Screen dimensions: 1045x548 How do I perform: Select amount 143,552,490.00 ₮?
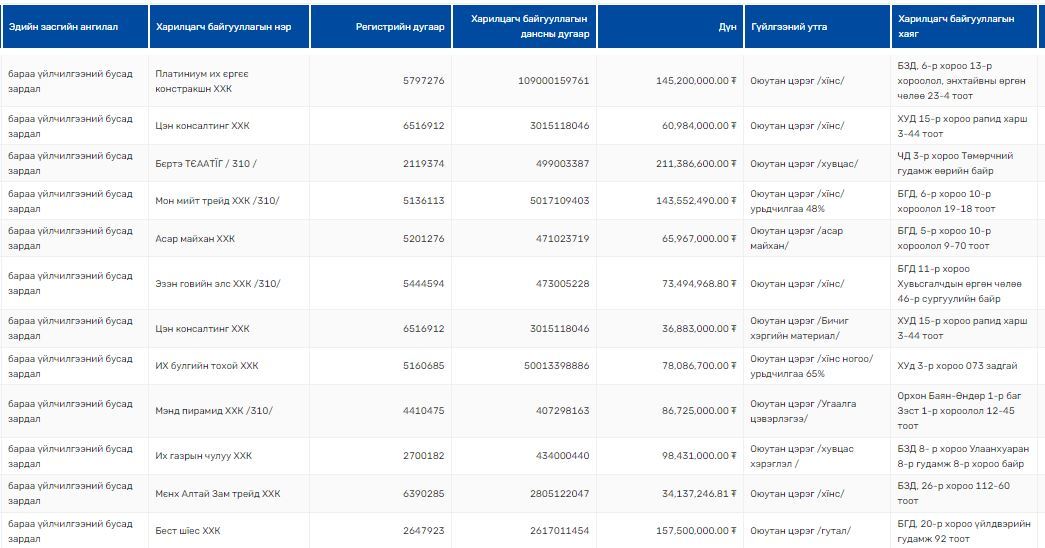[x=696, y=201]
